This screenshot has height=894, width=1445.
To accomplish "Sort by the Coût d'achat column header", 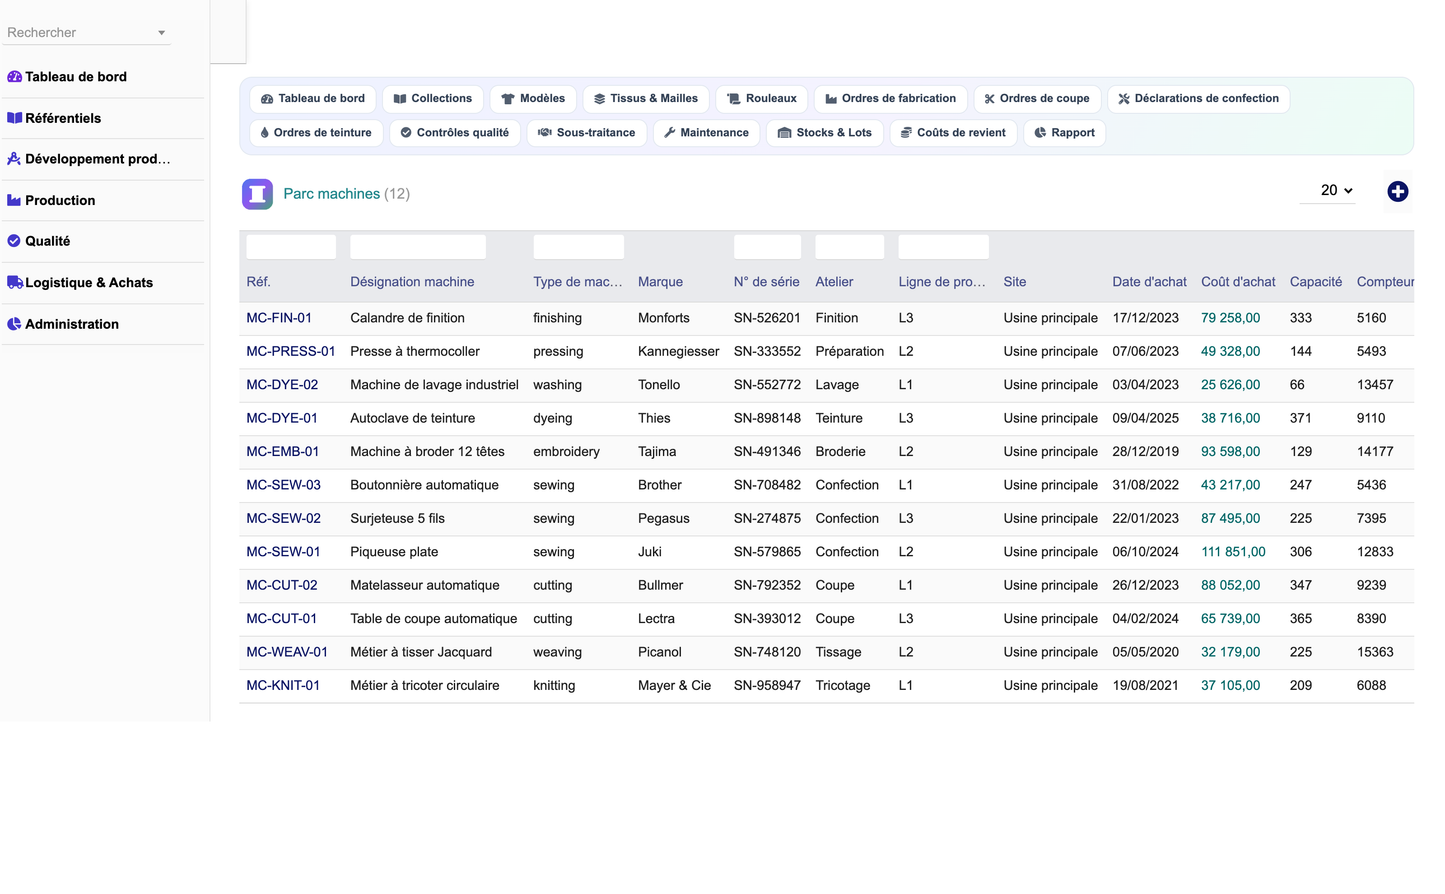I will tap(1238, 282).
